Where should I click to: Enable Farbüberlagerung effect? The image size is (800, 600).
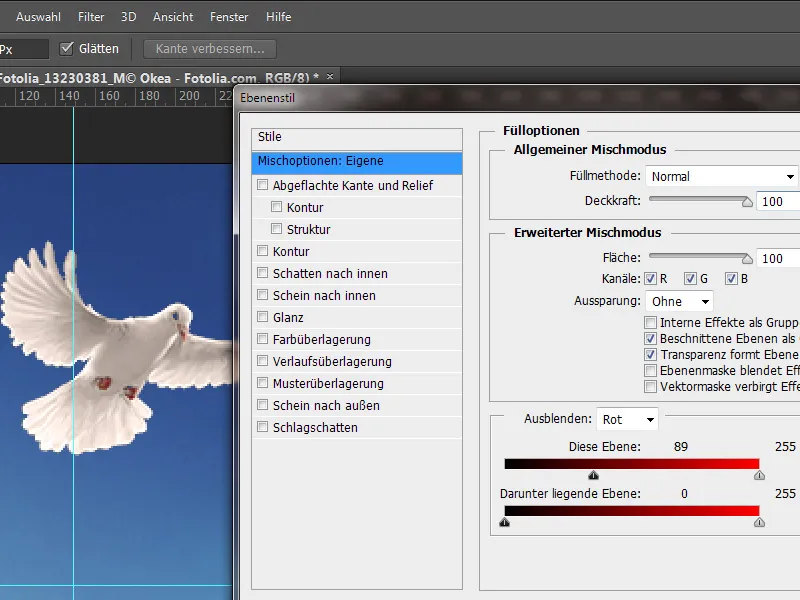coord(262,338)
